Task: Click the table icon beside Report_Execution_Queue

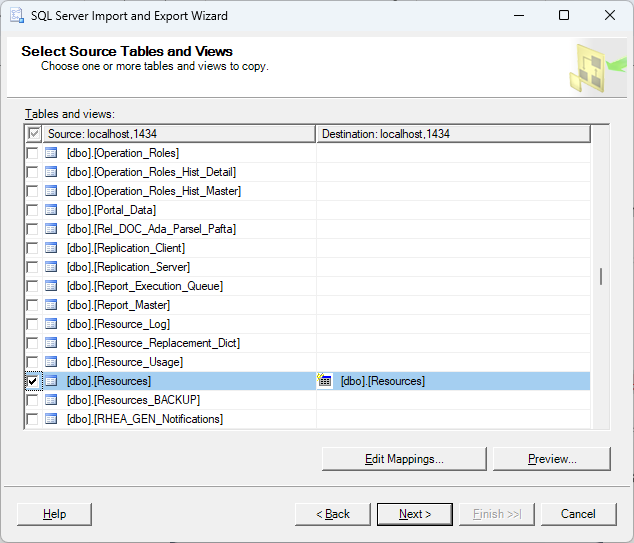Action: tap(51, 286)
